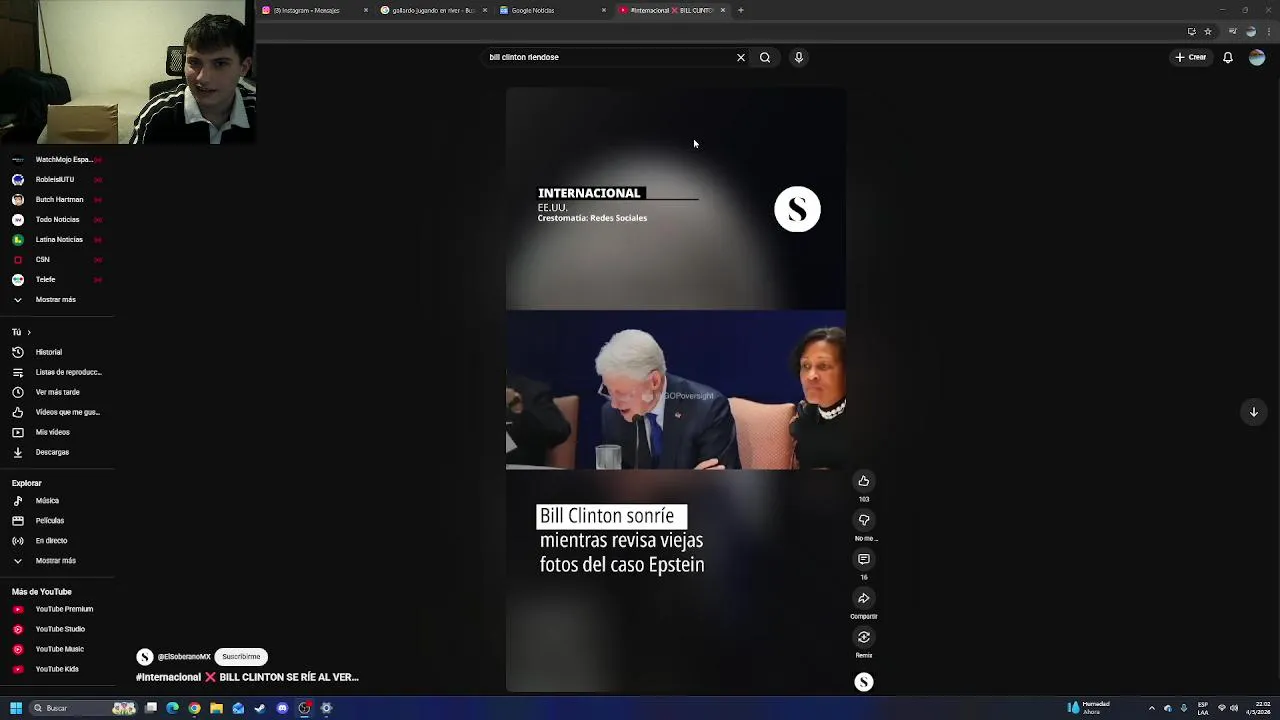Share the short via Compartir
The height and width of the screenshot is (720, 1280).
(x=864, y=598)
